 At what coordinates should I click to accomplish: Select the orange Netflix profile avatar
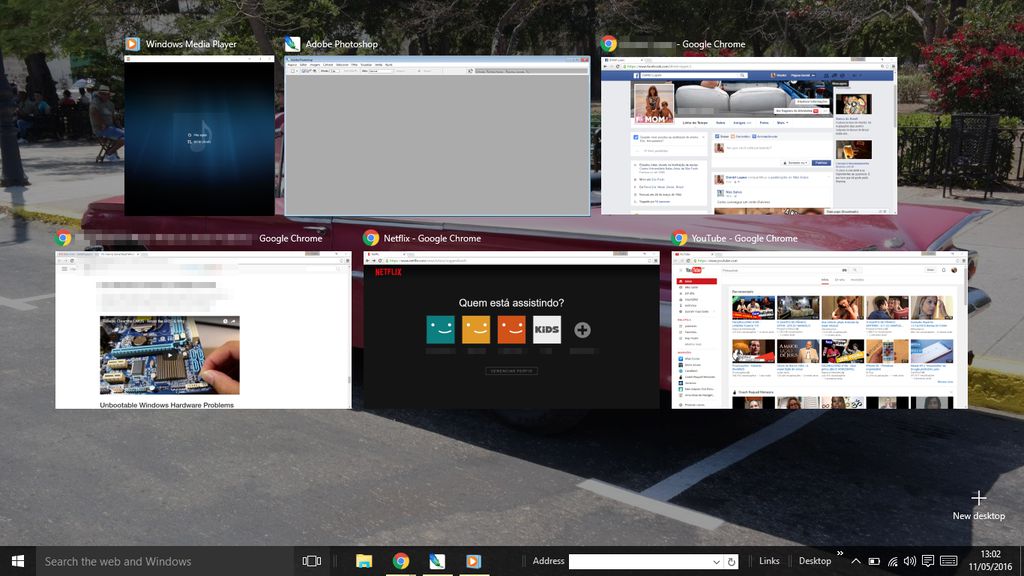tap(511, 330)
